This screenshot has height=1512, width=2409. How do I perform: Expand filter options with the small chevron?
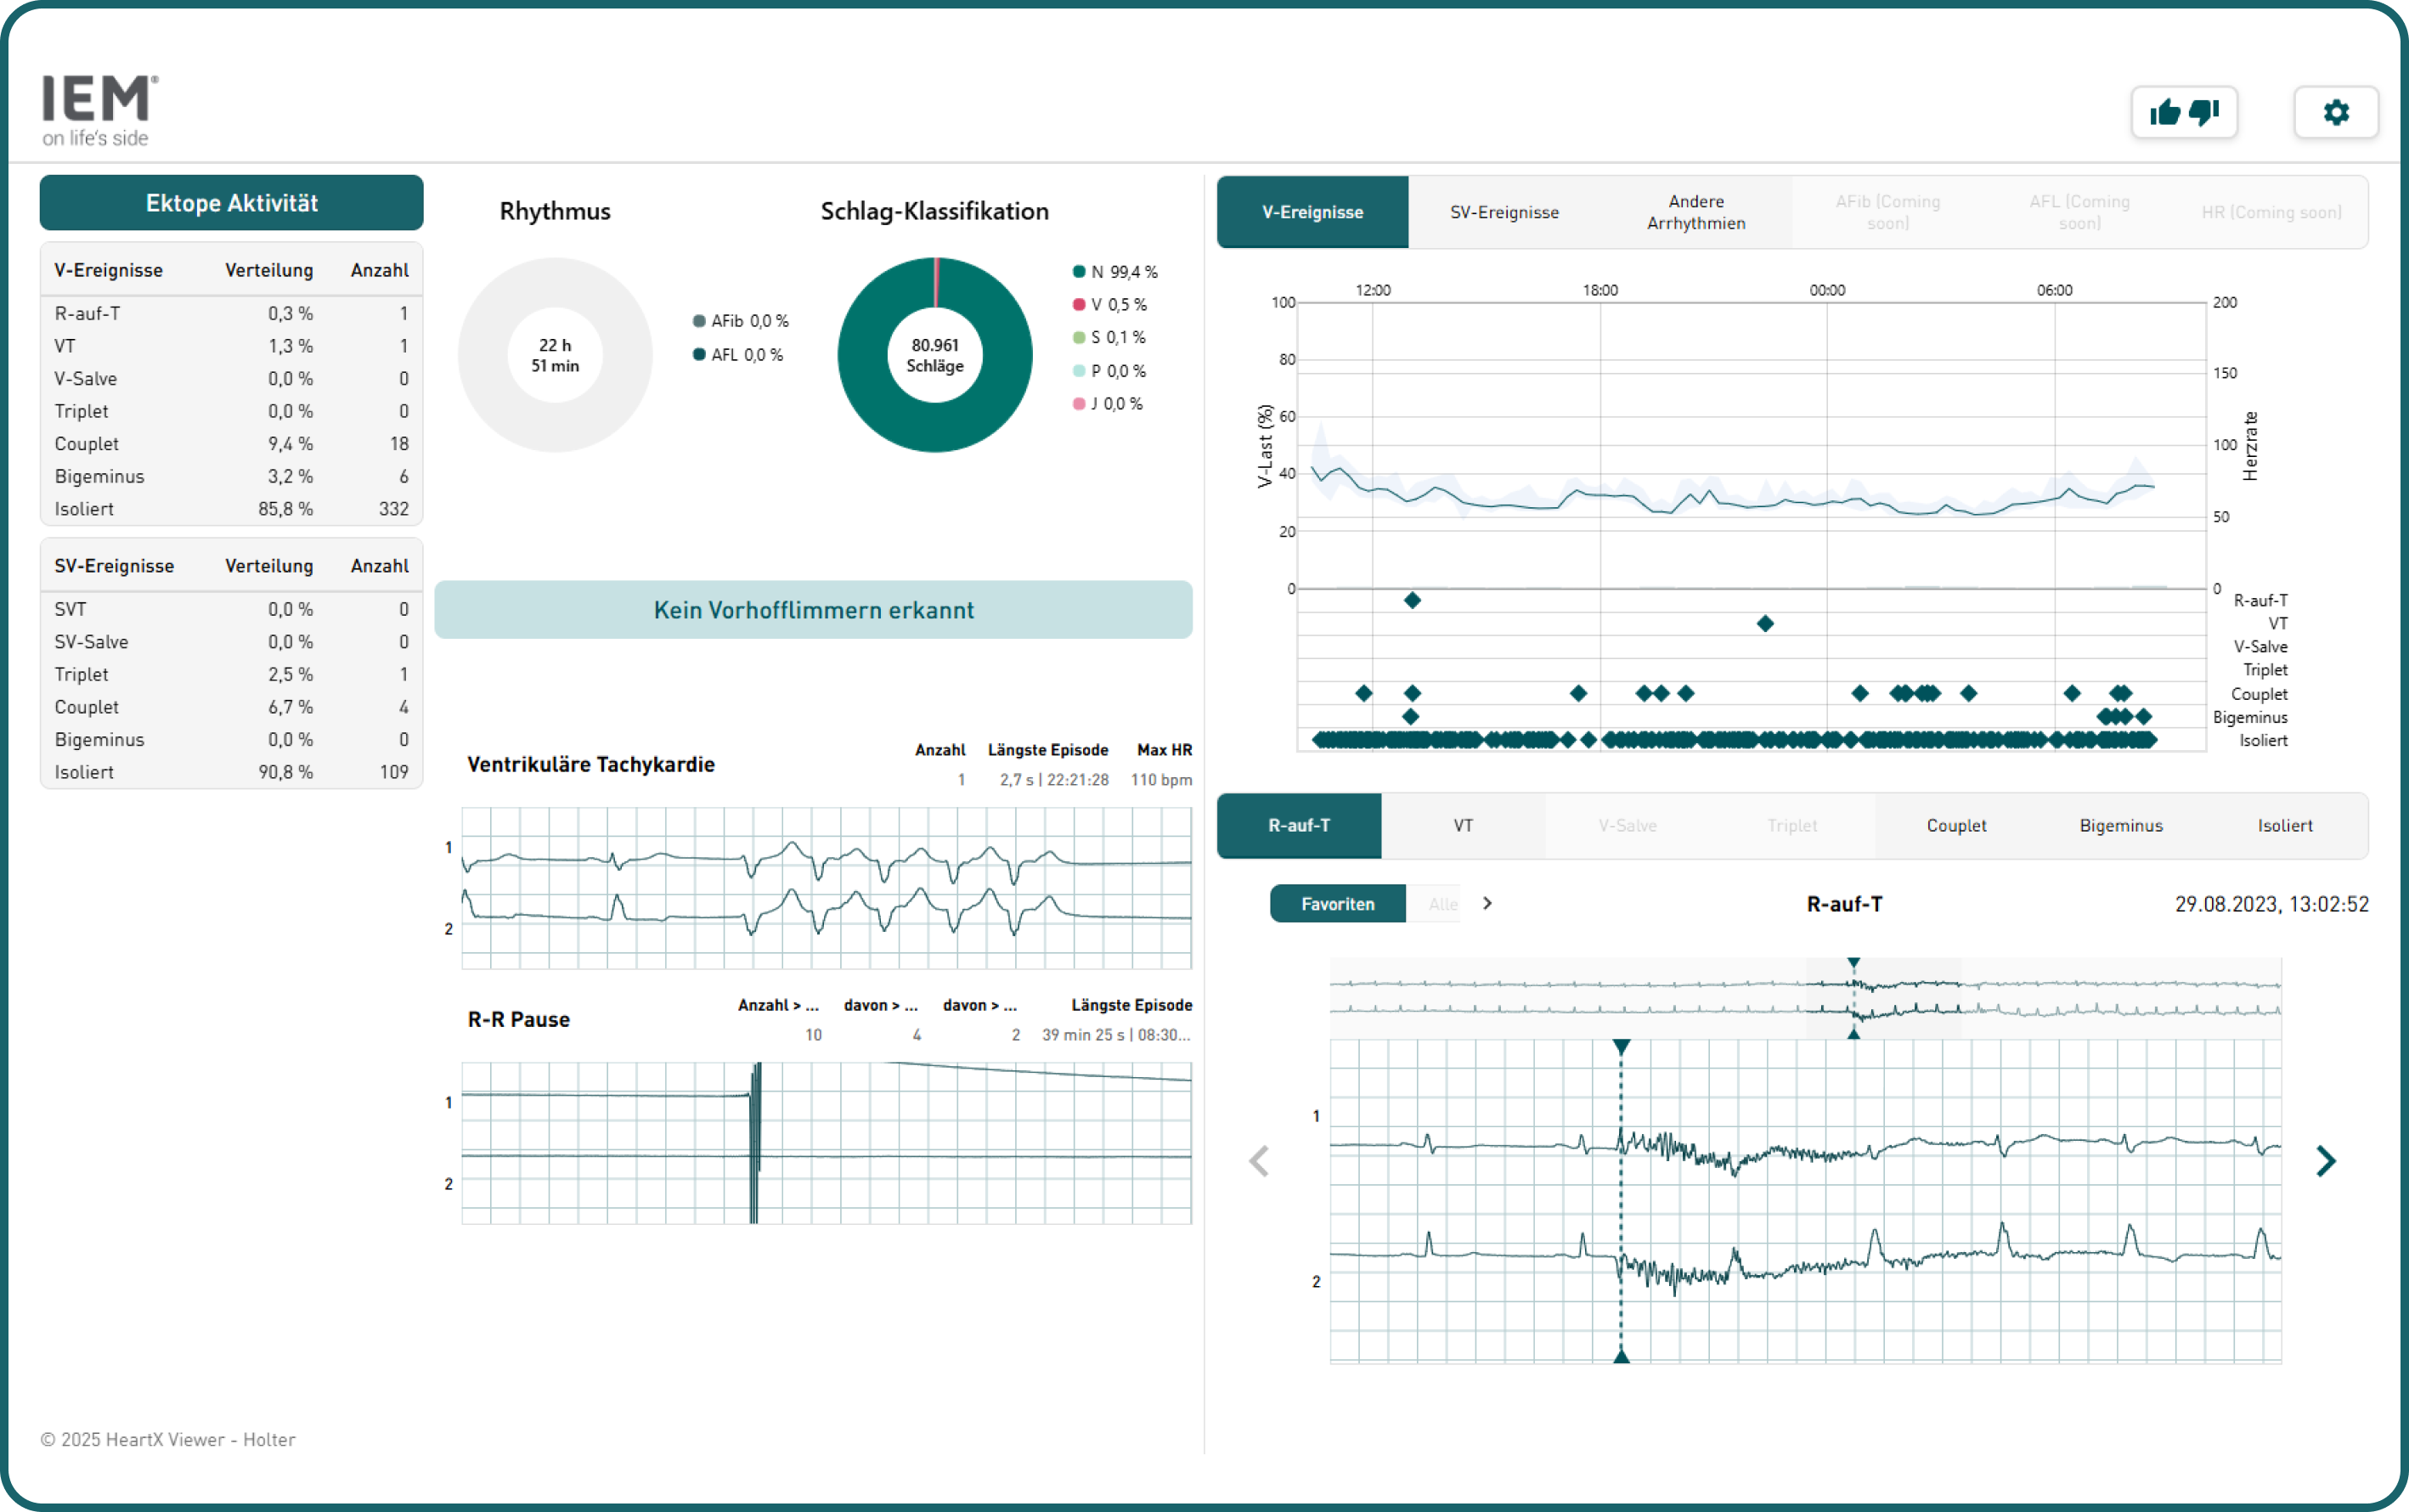pyautogui.click(x=1487, y=904)
